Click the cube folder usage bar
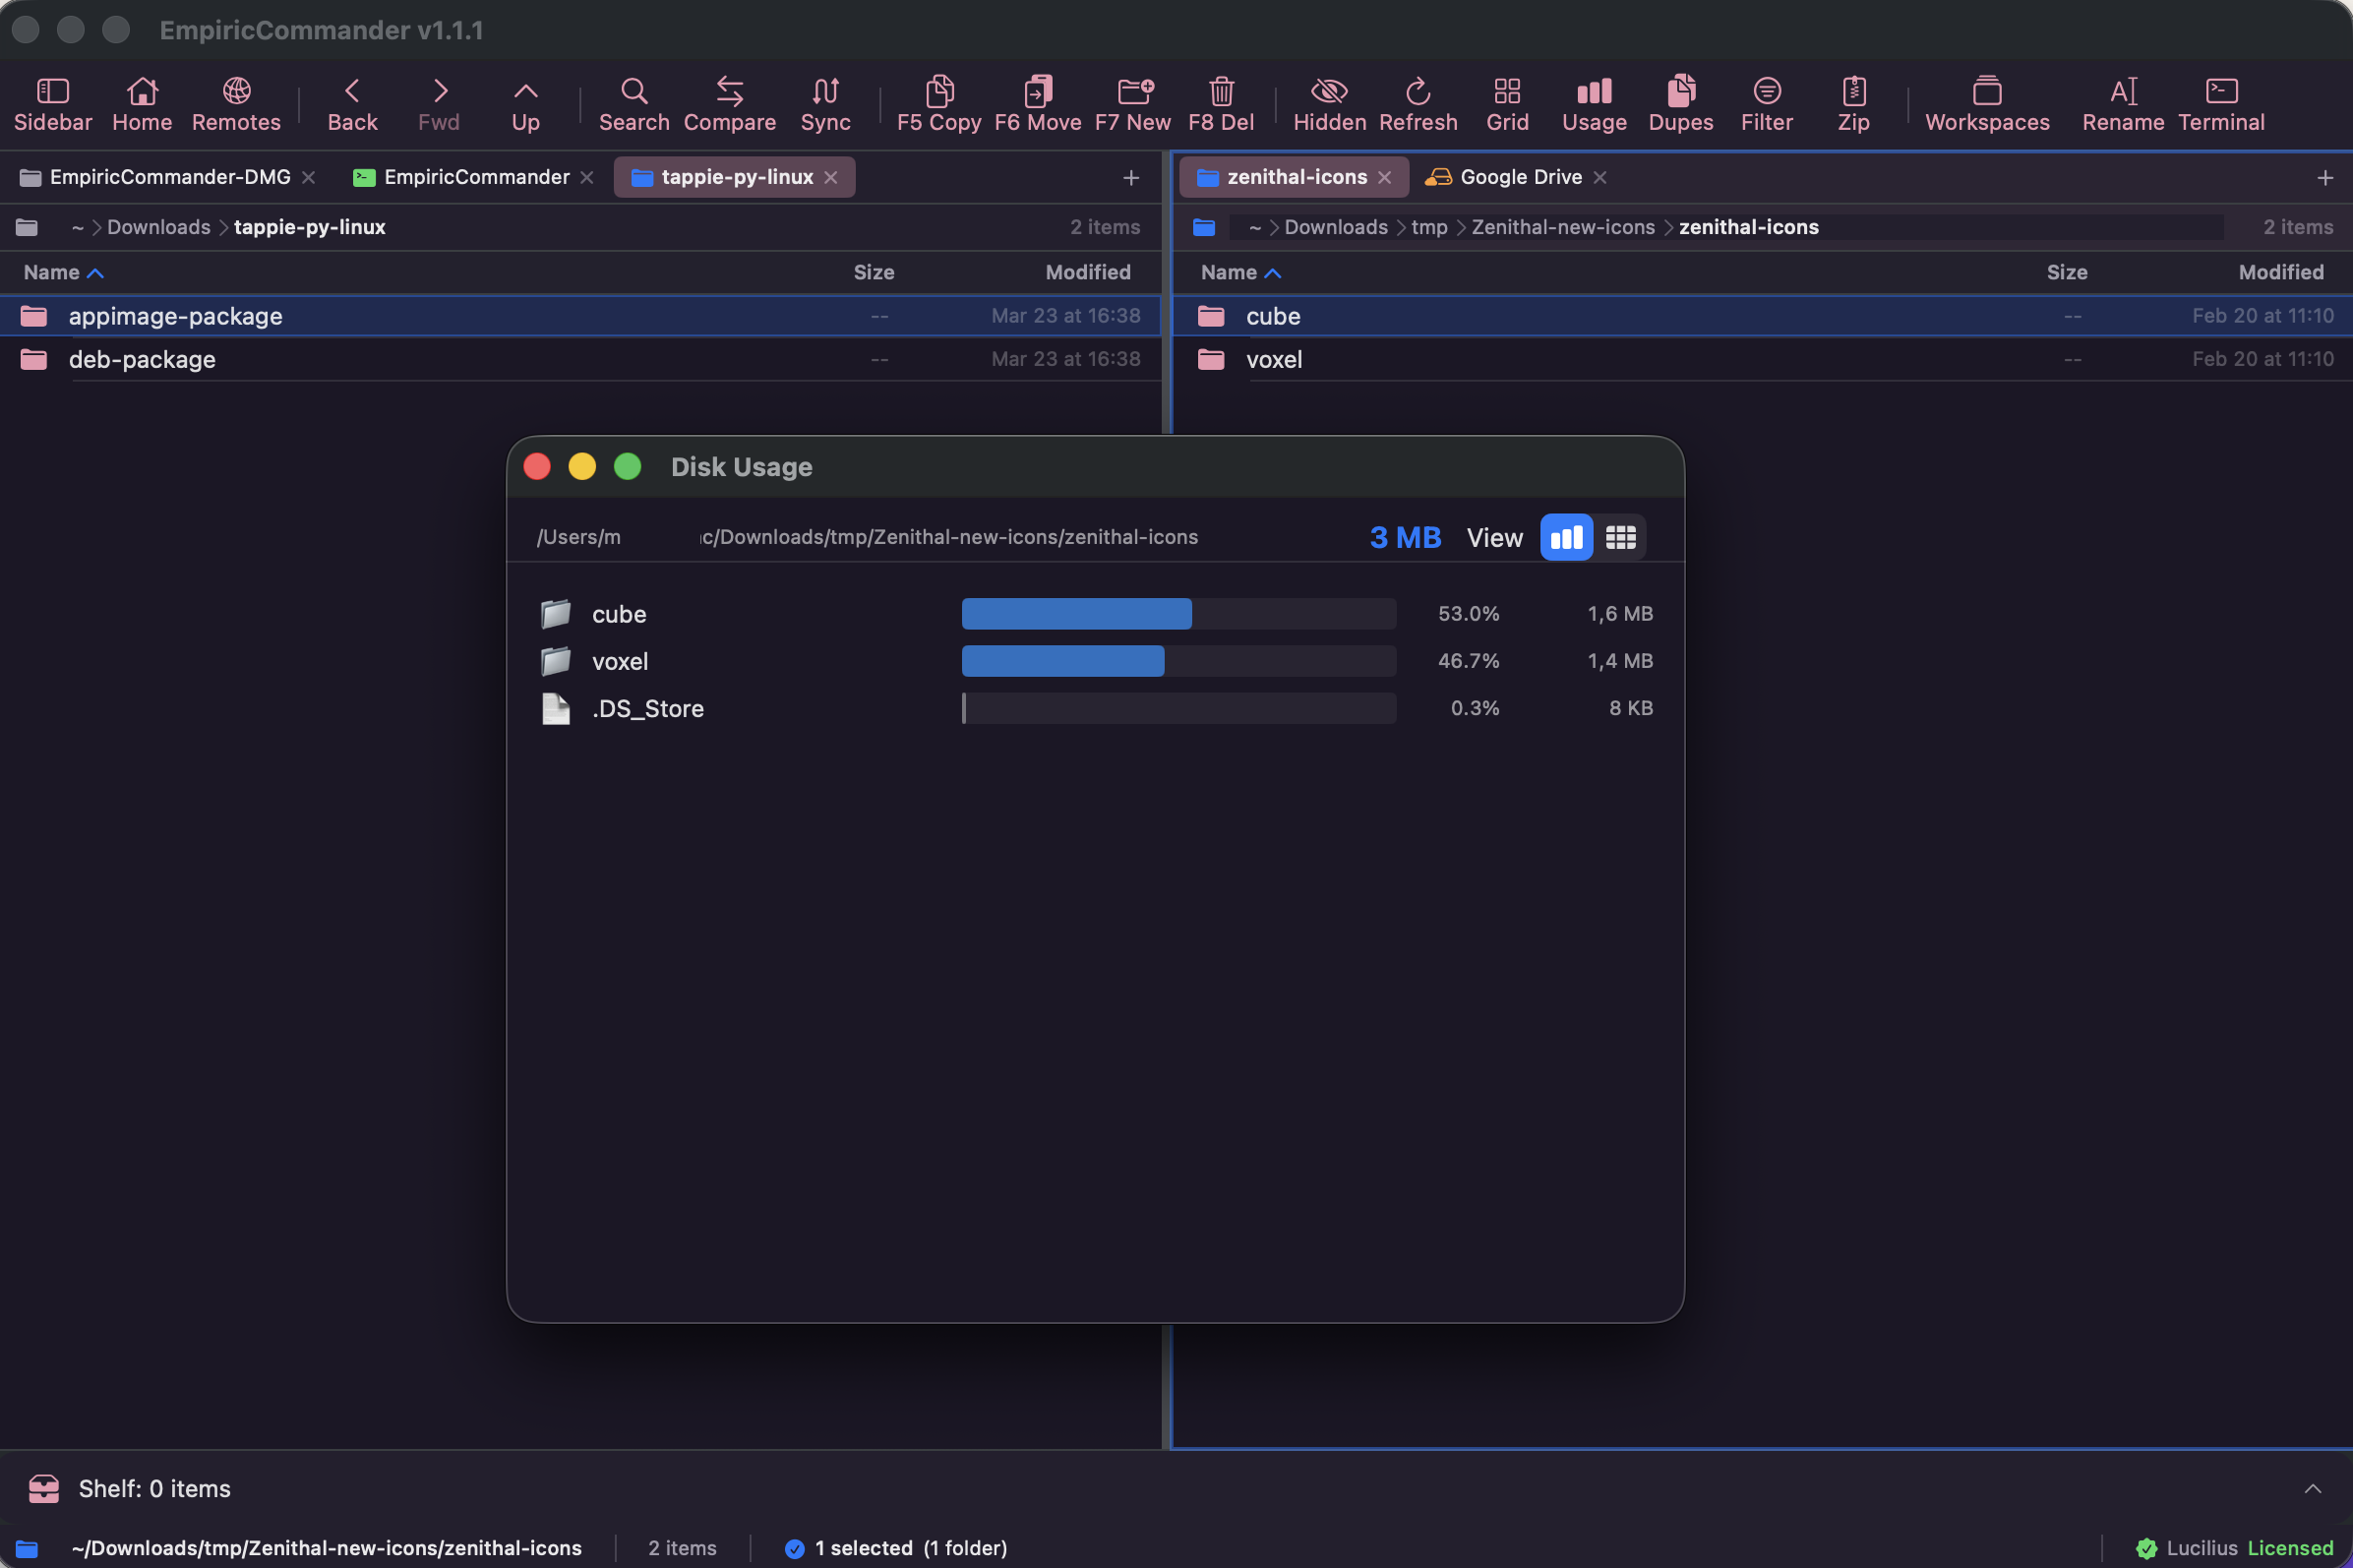 [x=1077, y=613]
